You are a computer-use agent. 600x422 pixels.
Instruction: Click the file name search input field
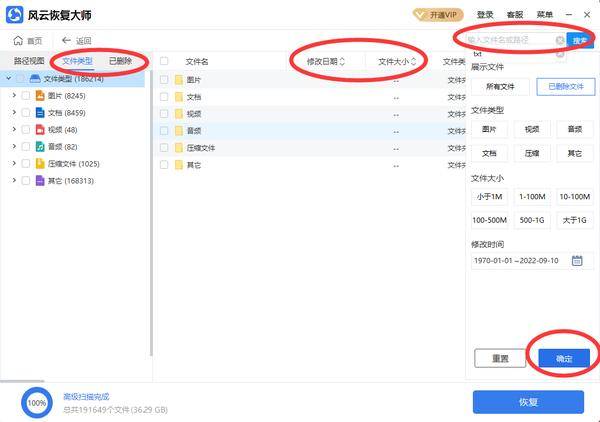click(x=510, y=40)
